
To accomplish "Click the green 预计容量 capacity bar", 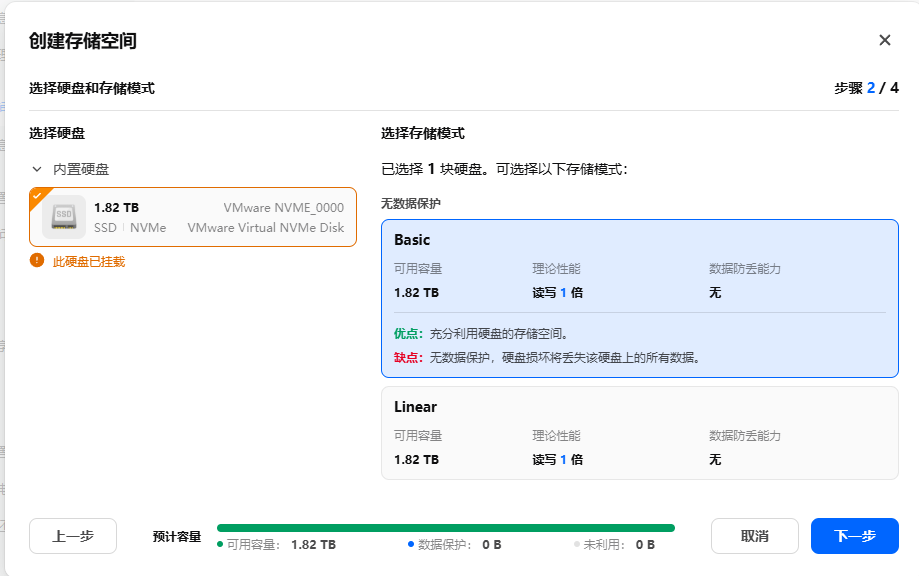I will point(445,528).
